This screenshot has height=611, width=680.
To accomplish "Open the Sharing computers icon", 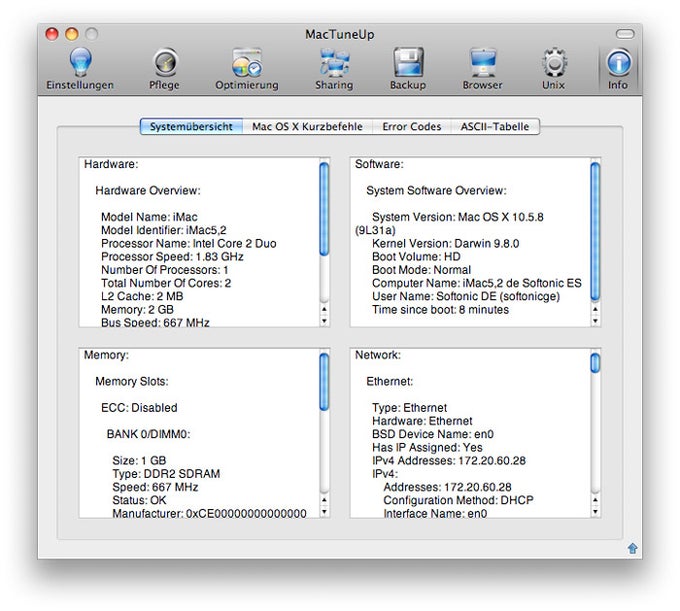I will coord(334,62).
